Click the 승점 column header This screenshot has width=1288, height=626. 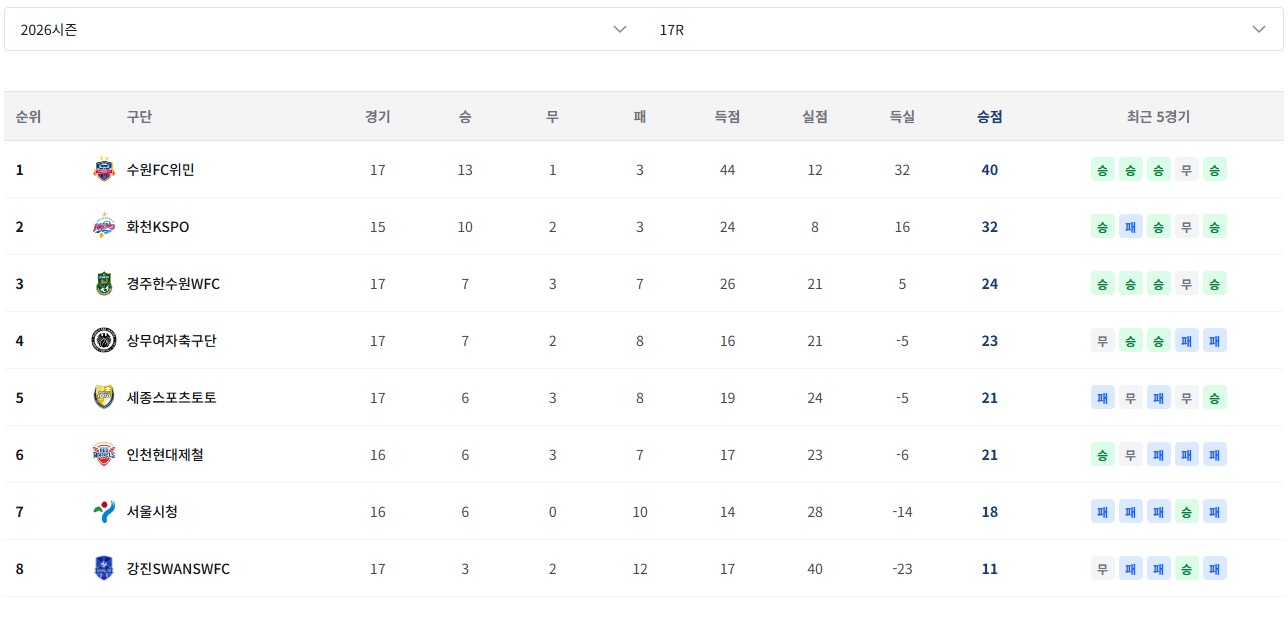[990, 117]
